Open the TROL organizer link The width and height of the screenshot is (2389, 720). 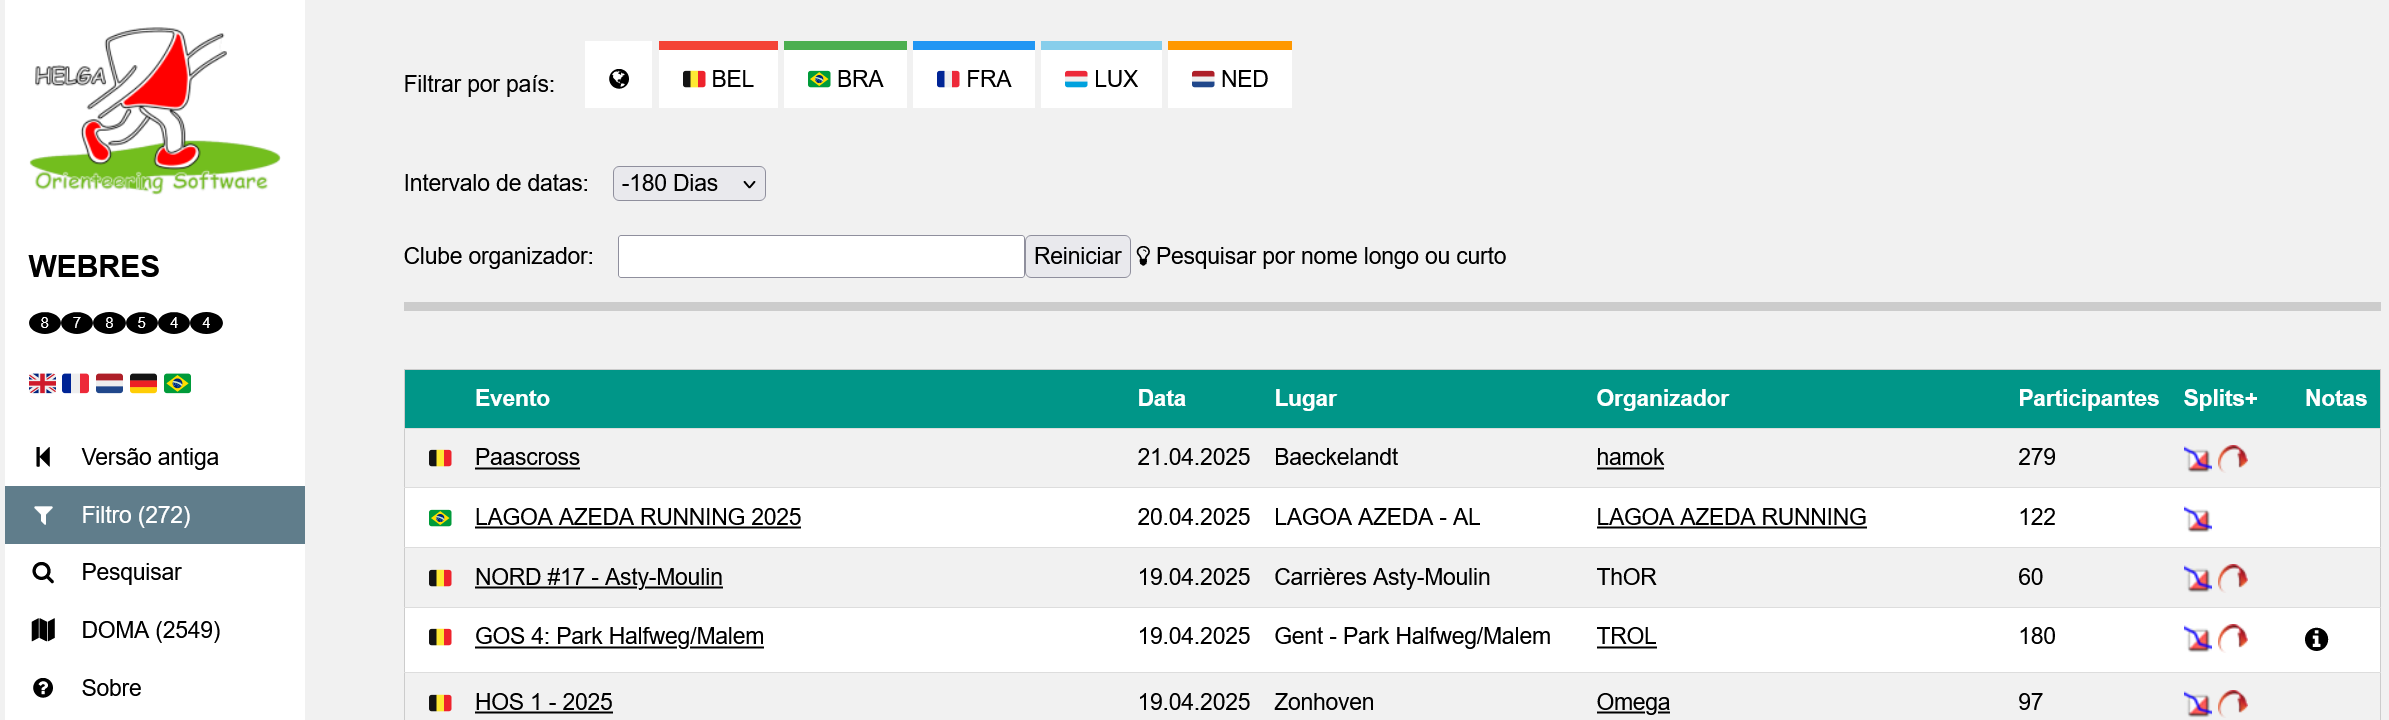(x=1626, y=636)
